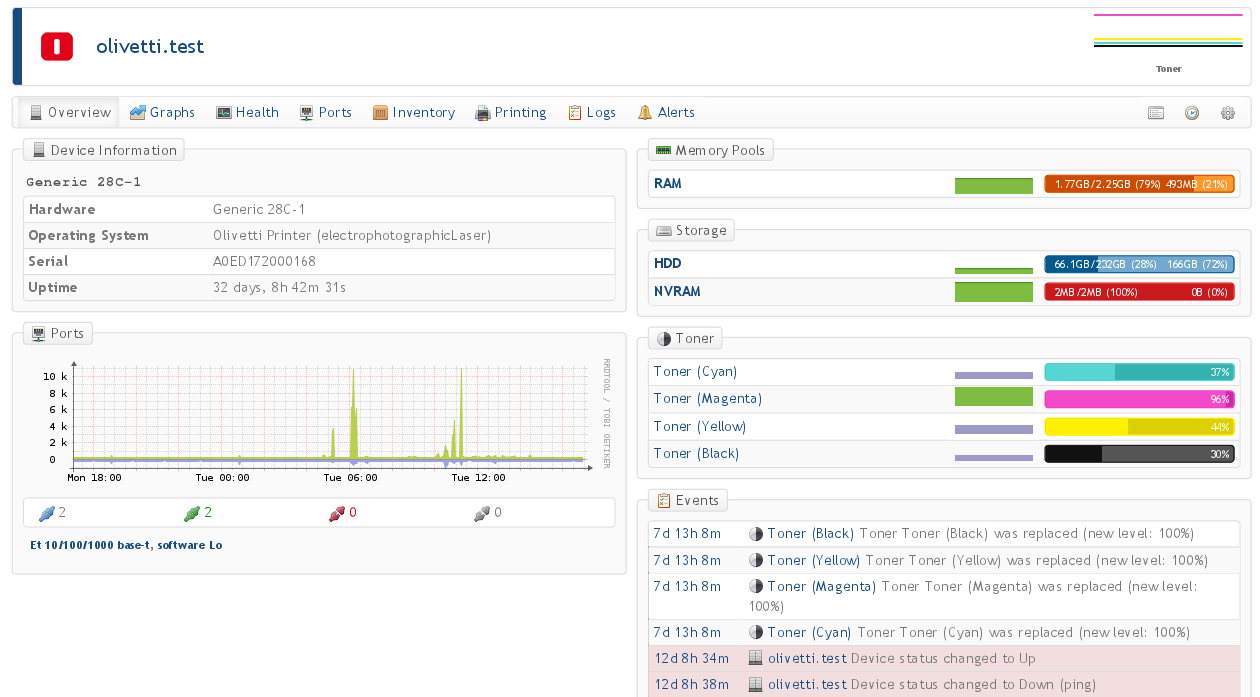Open the Toner (Magenta) link

click(707, 399)
